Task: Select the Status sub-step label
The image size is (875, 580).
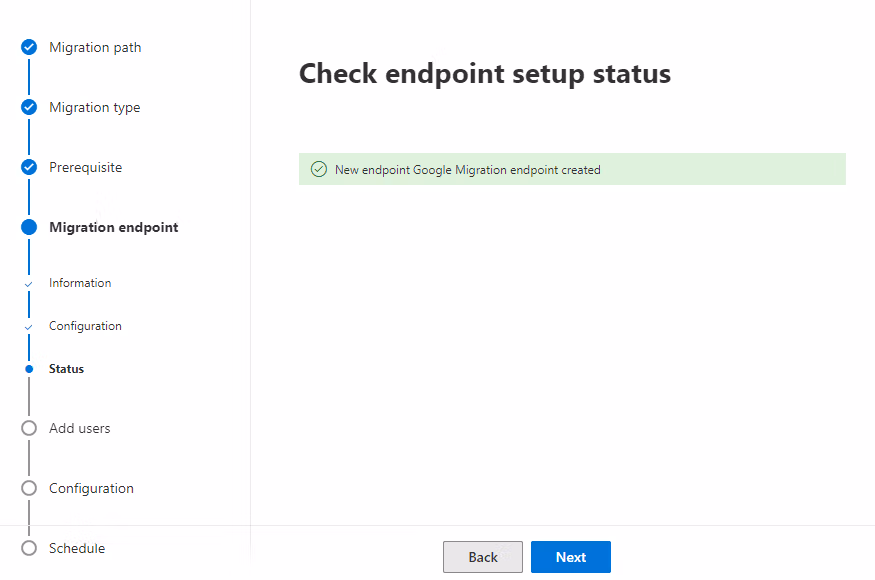Action: [x=66, y=369]
